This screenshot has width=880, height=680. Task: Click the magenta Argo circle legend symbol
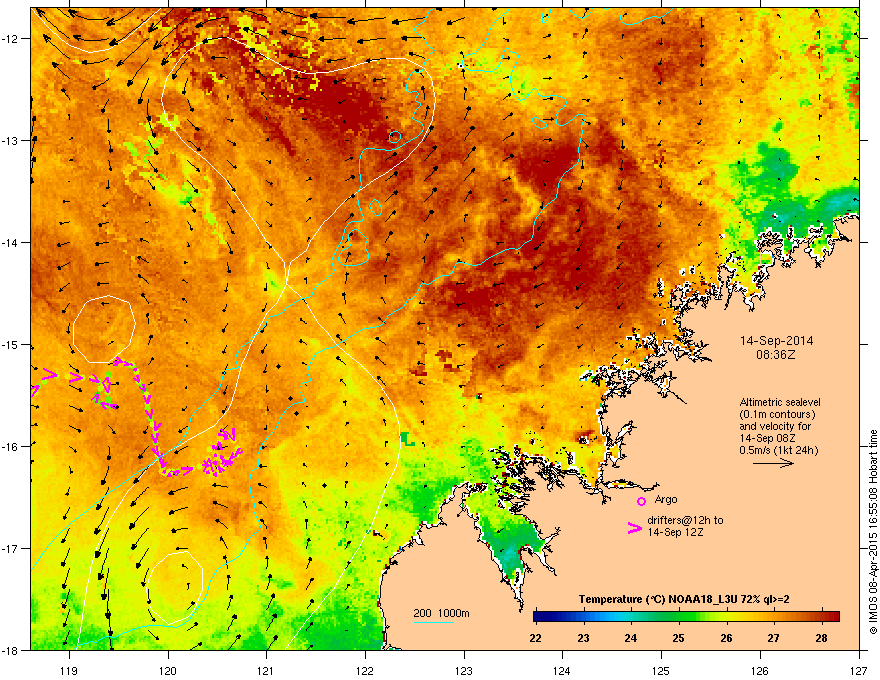[641, 501]
